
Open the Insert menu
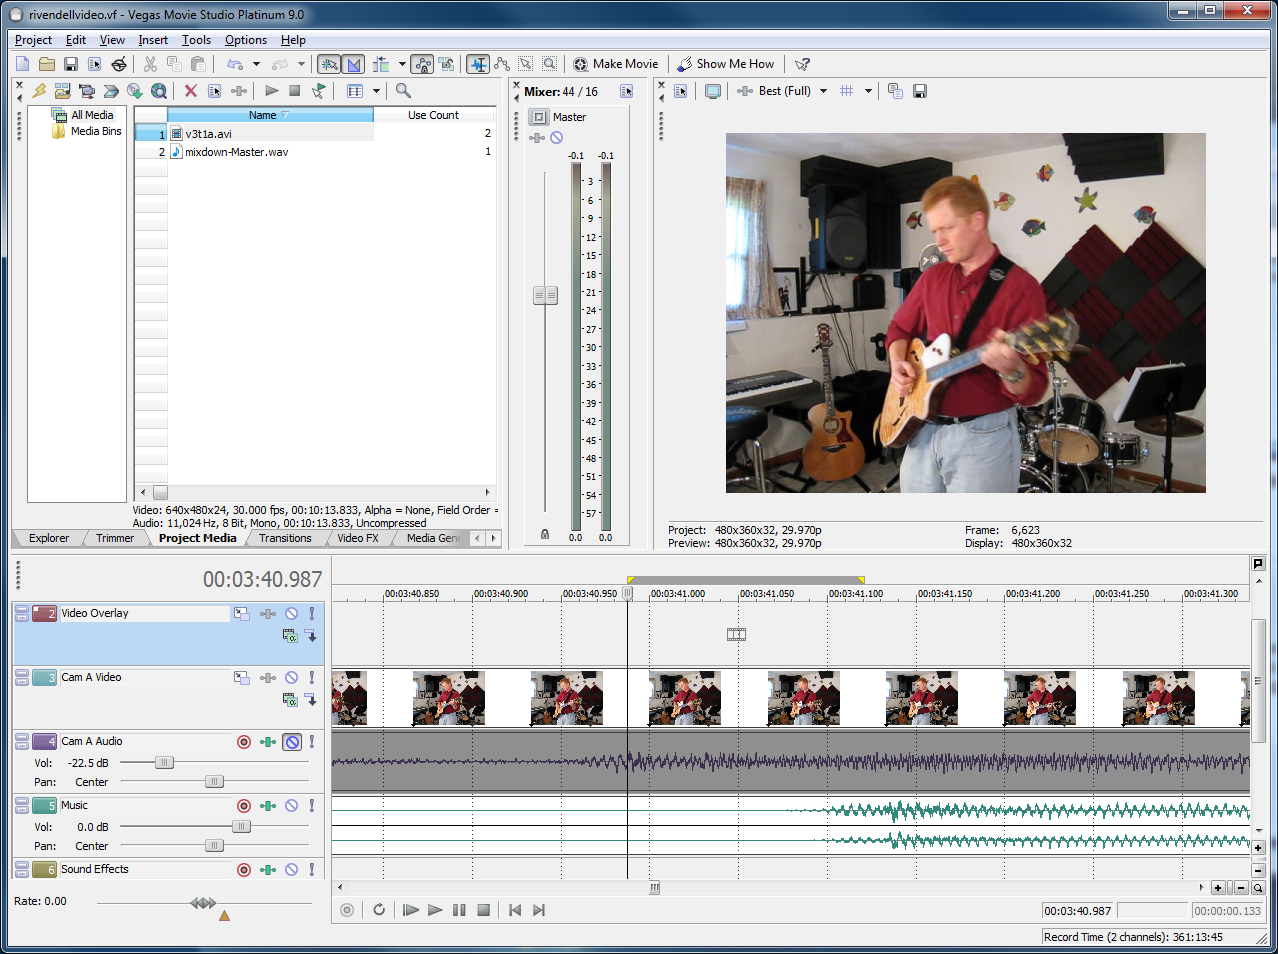tap(153, 40)
